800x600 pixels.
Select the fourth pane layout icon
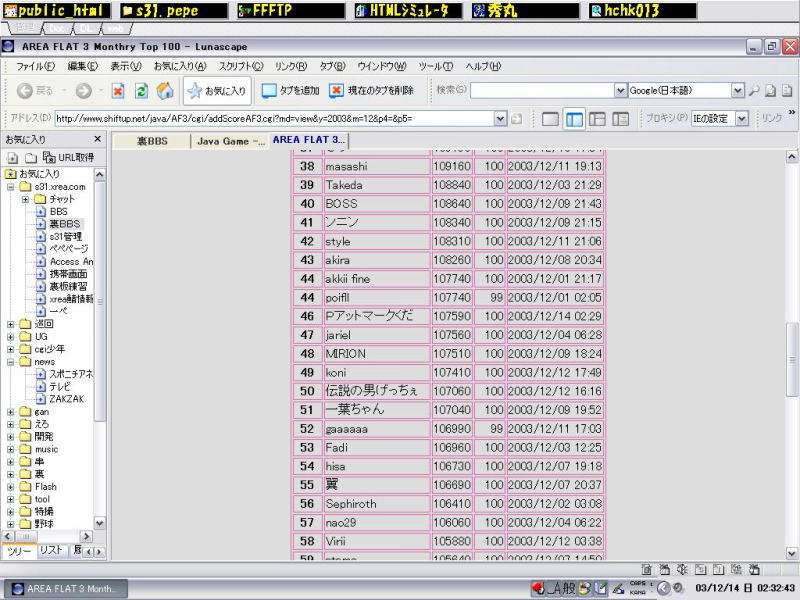click(x=620, y=119)
